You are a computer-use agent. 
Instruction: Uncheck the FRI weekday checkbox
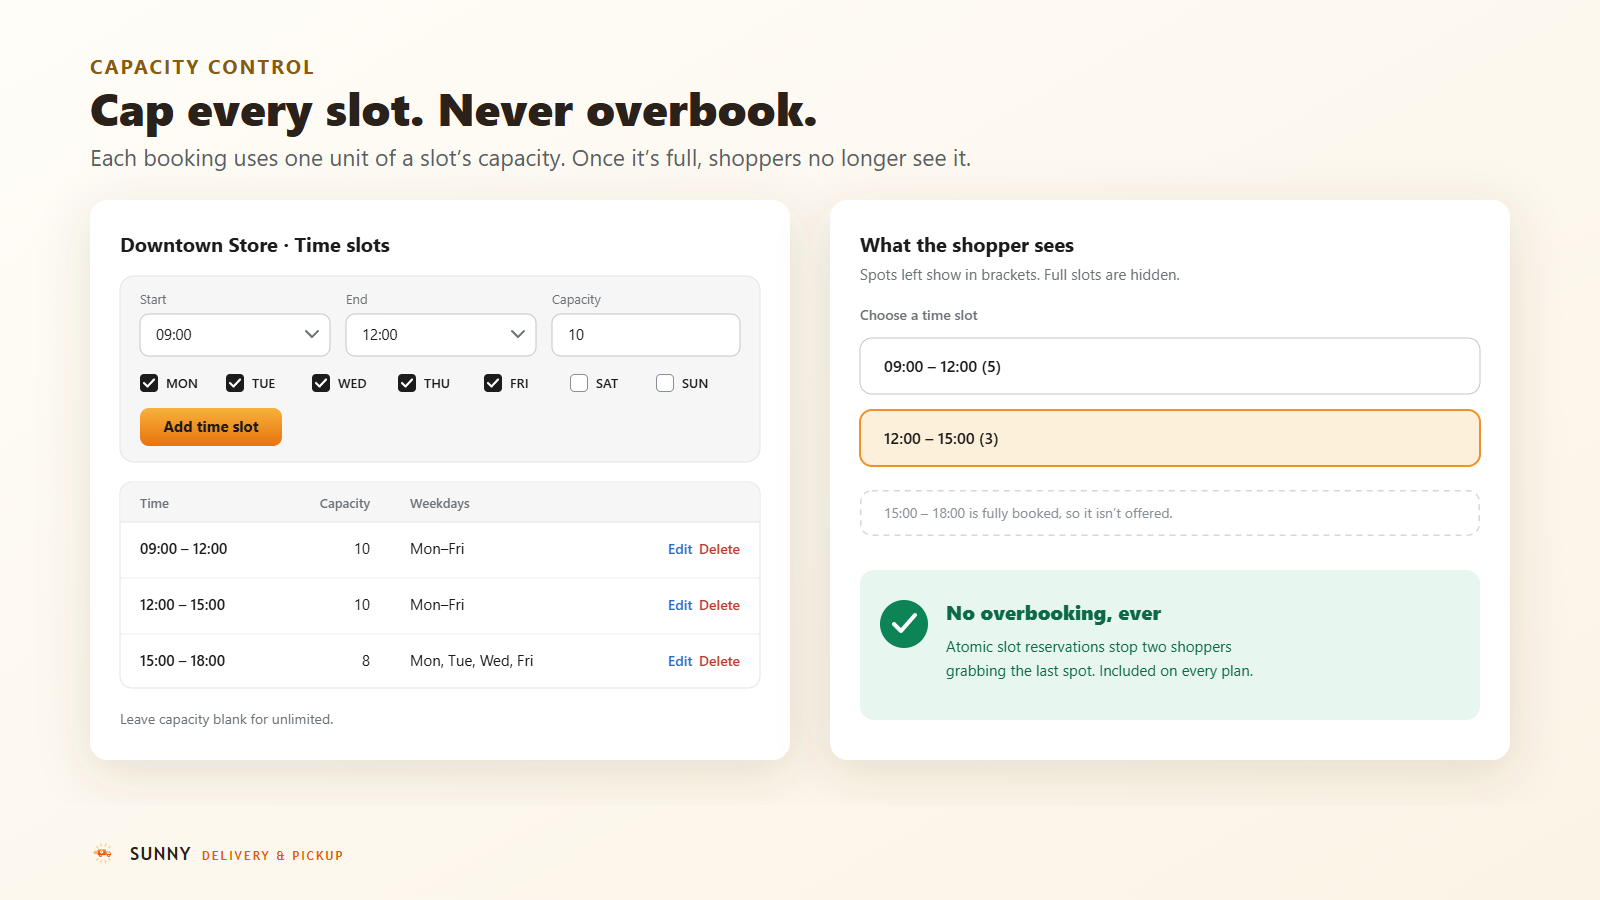click(493, 383)
